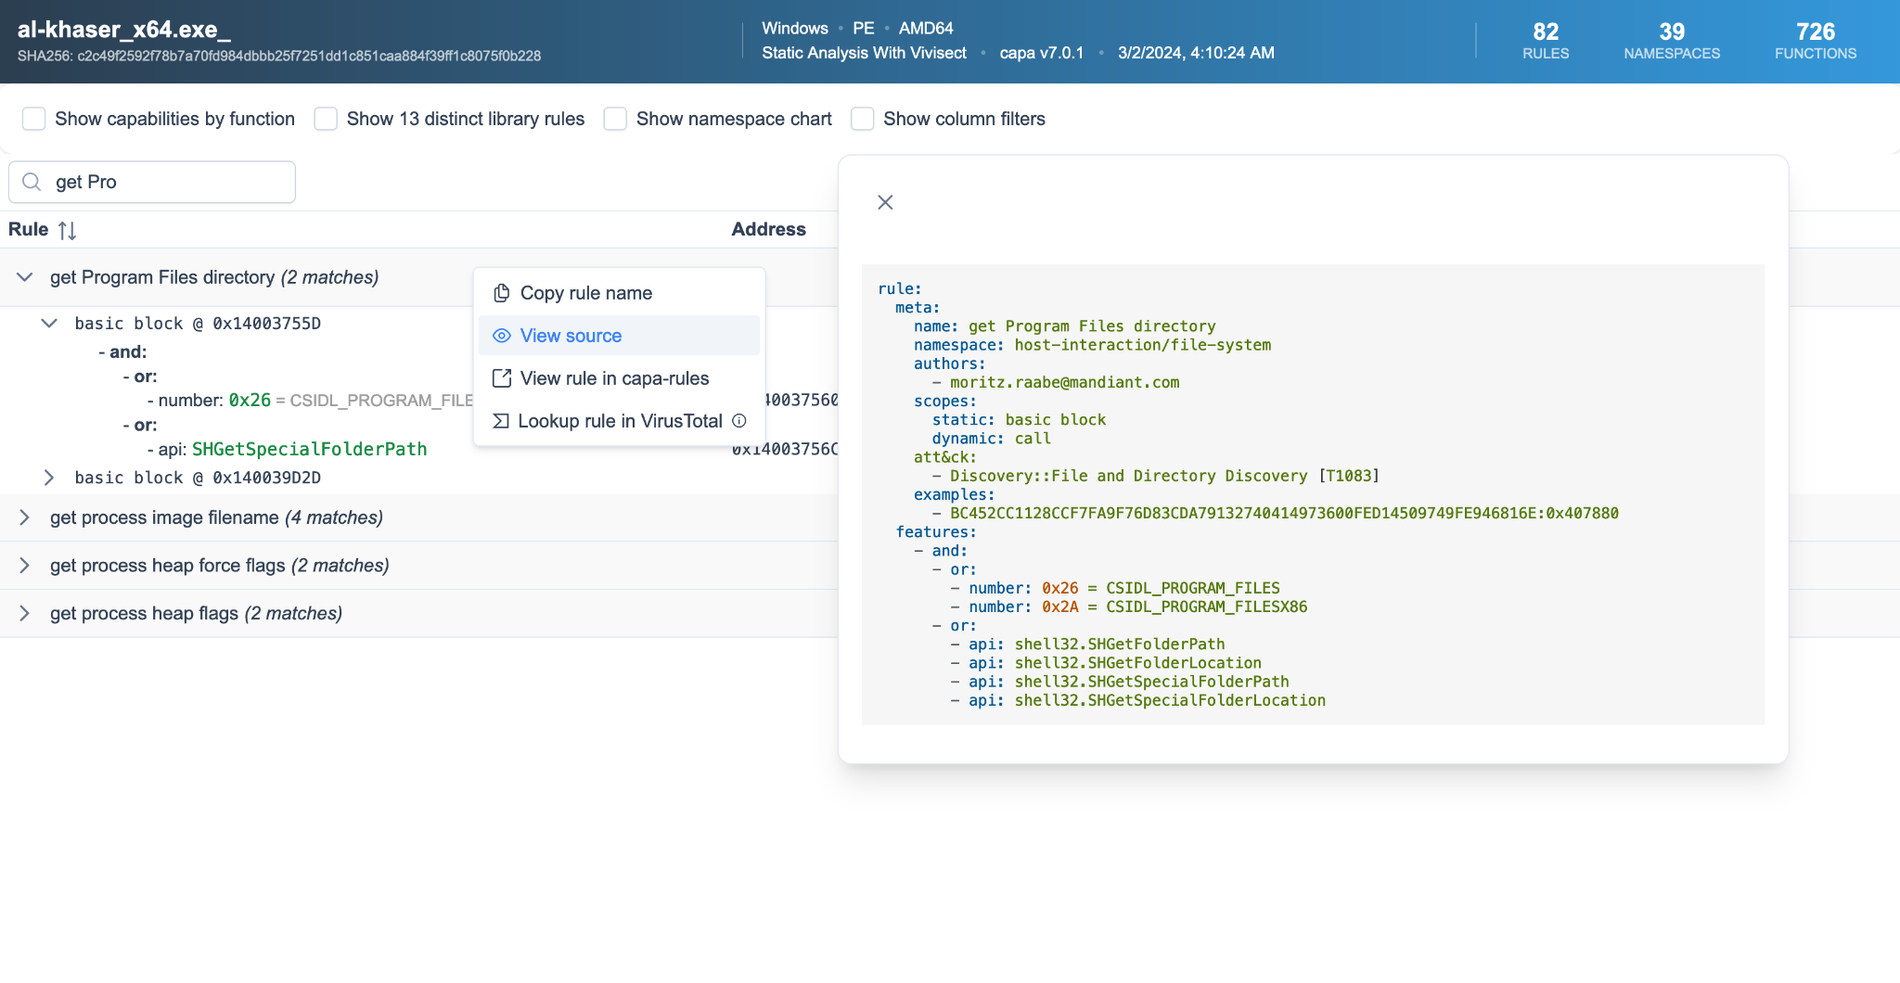
Task: Click the search magnifier icon
Action: tap(32, 182)
